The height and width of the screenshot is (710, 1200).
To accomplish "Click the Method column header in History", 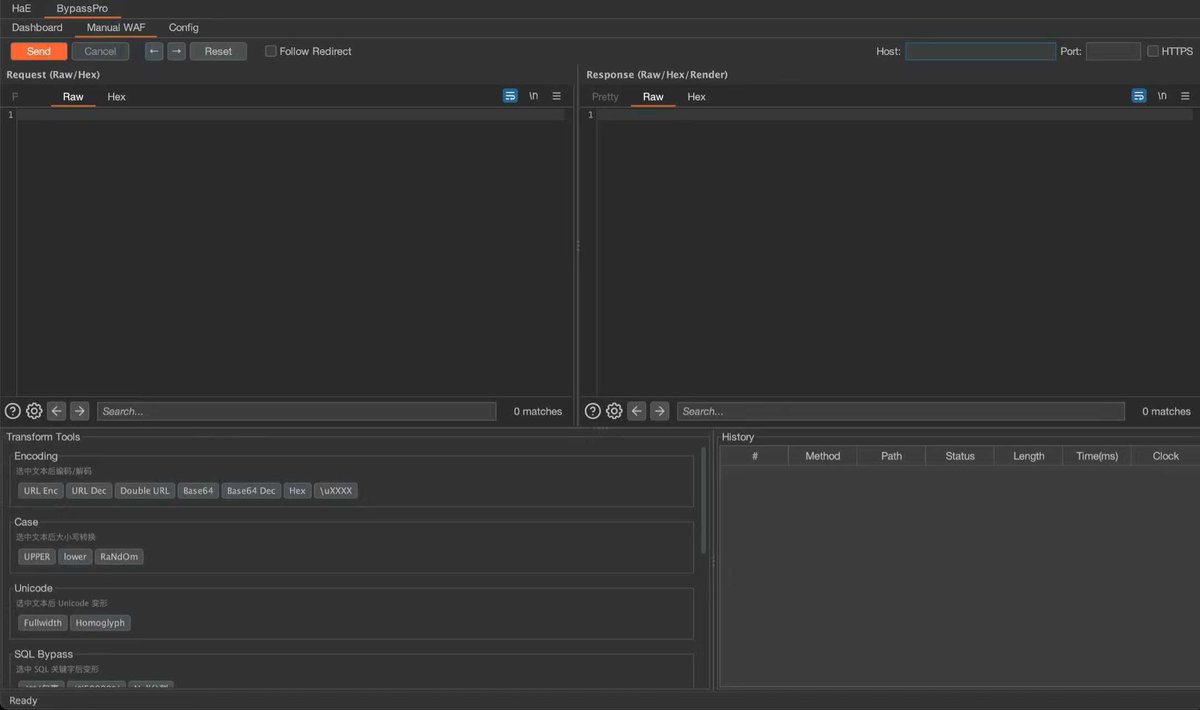I will [823, 456].
